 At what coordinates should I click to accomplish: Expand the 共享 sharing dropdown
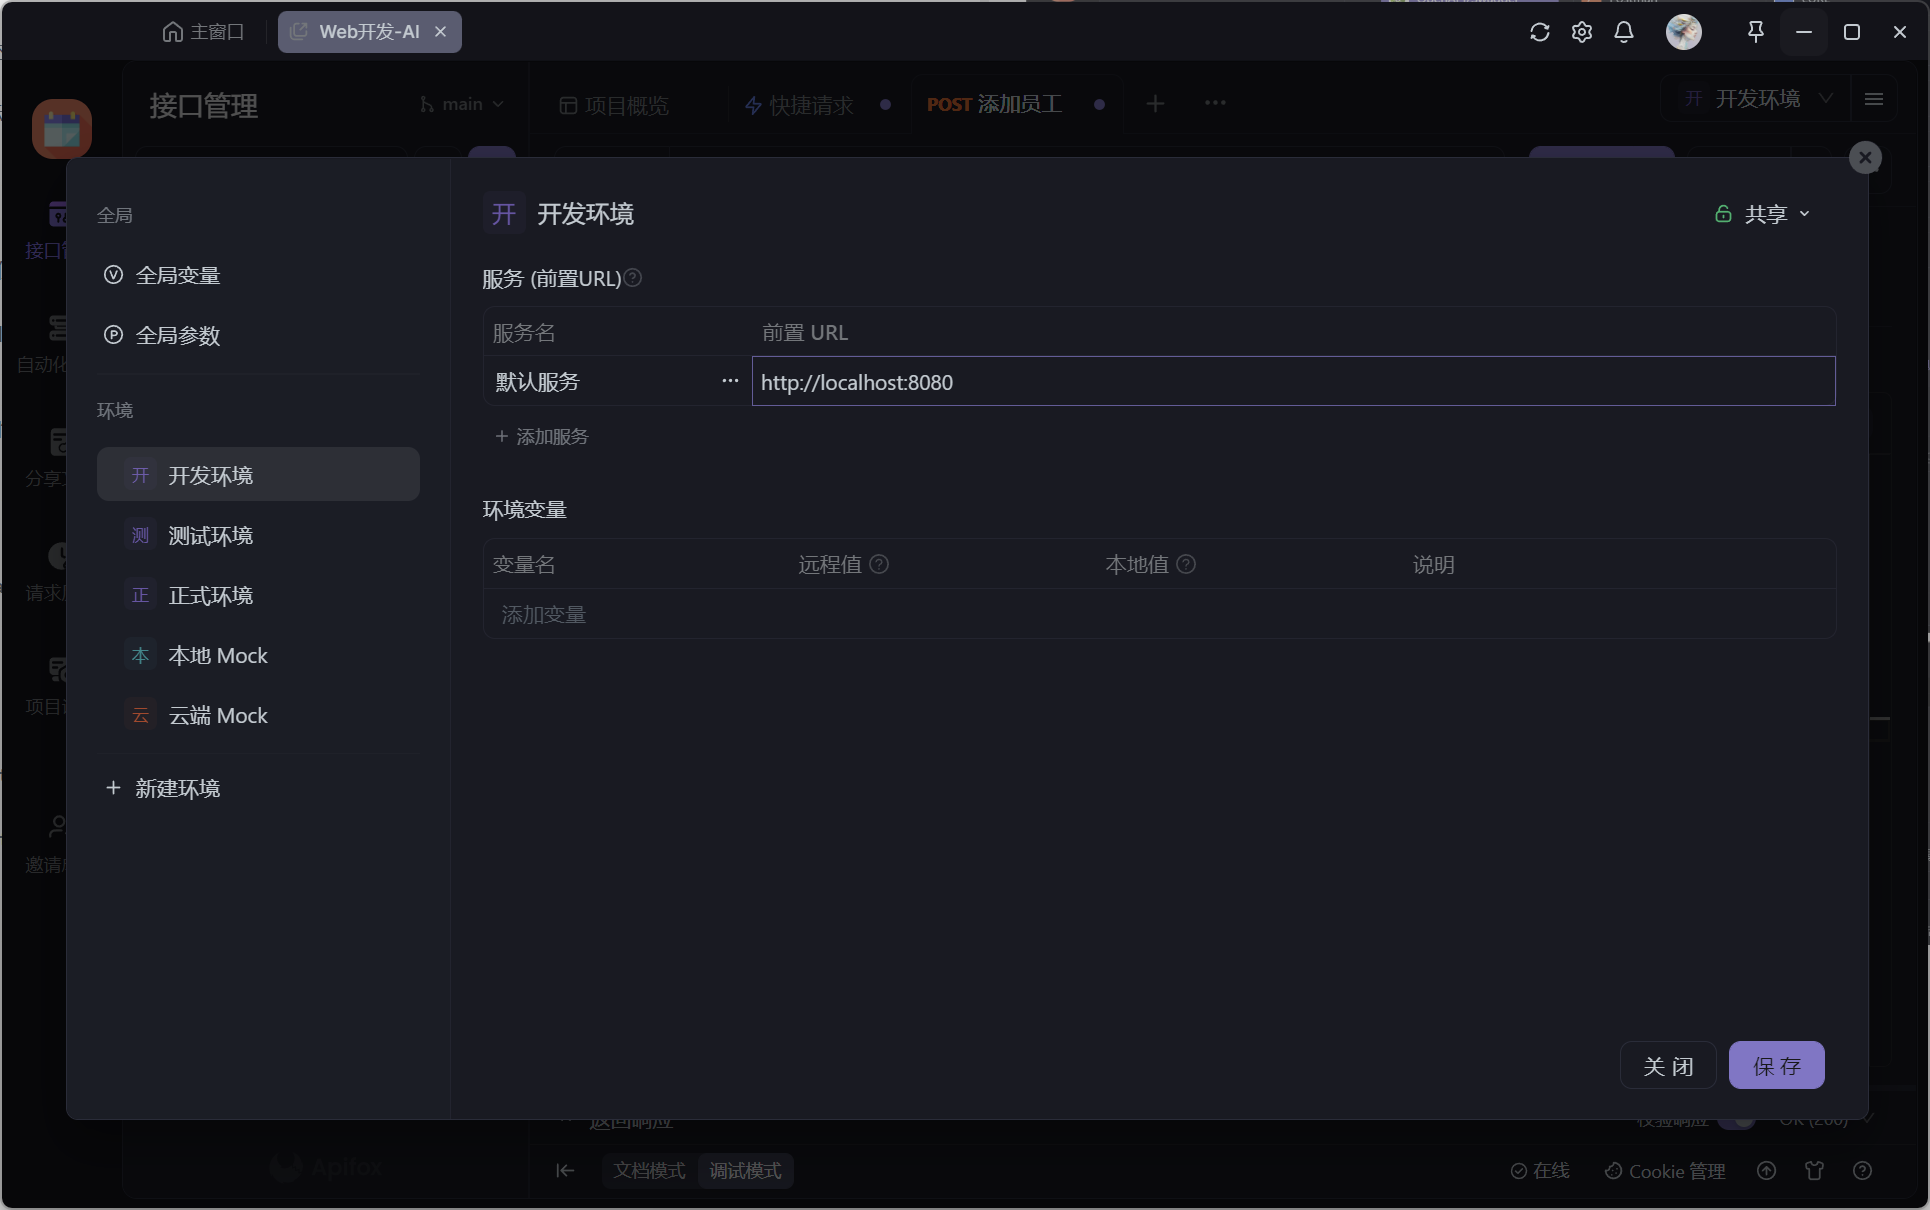coord(1764,214)
